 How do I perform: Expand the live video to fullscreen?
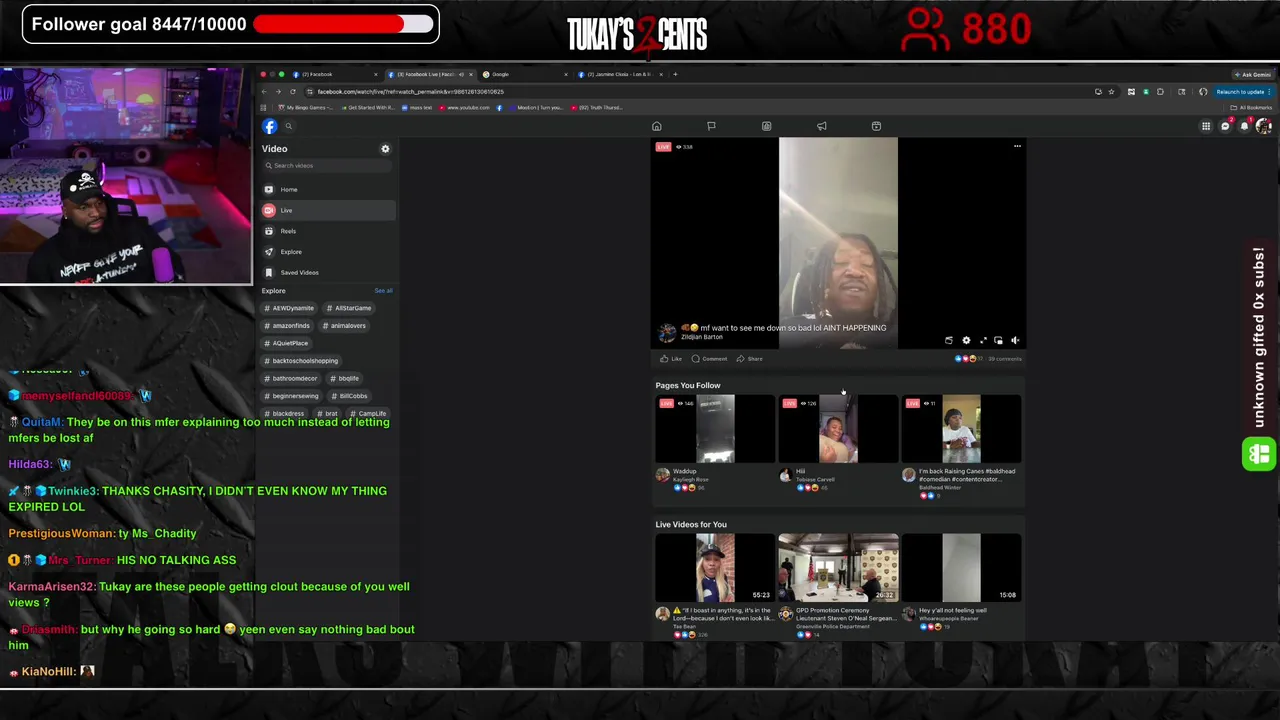coord(982,341)
